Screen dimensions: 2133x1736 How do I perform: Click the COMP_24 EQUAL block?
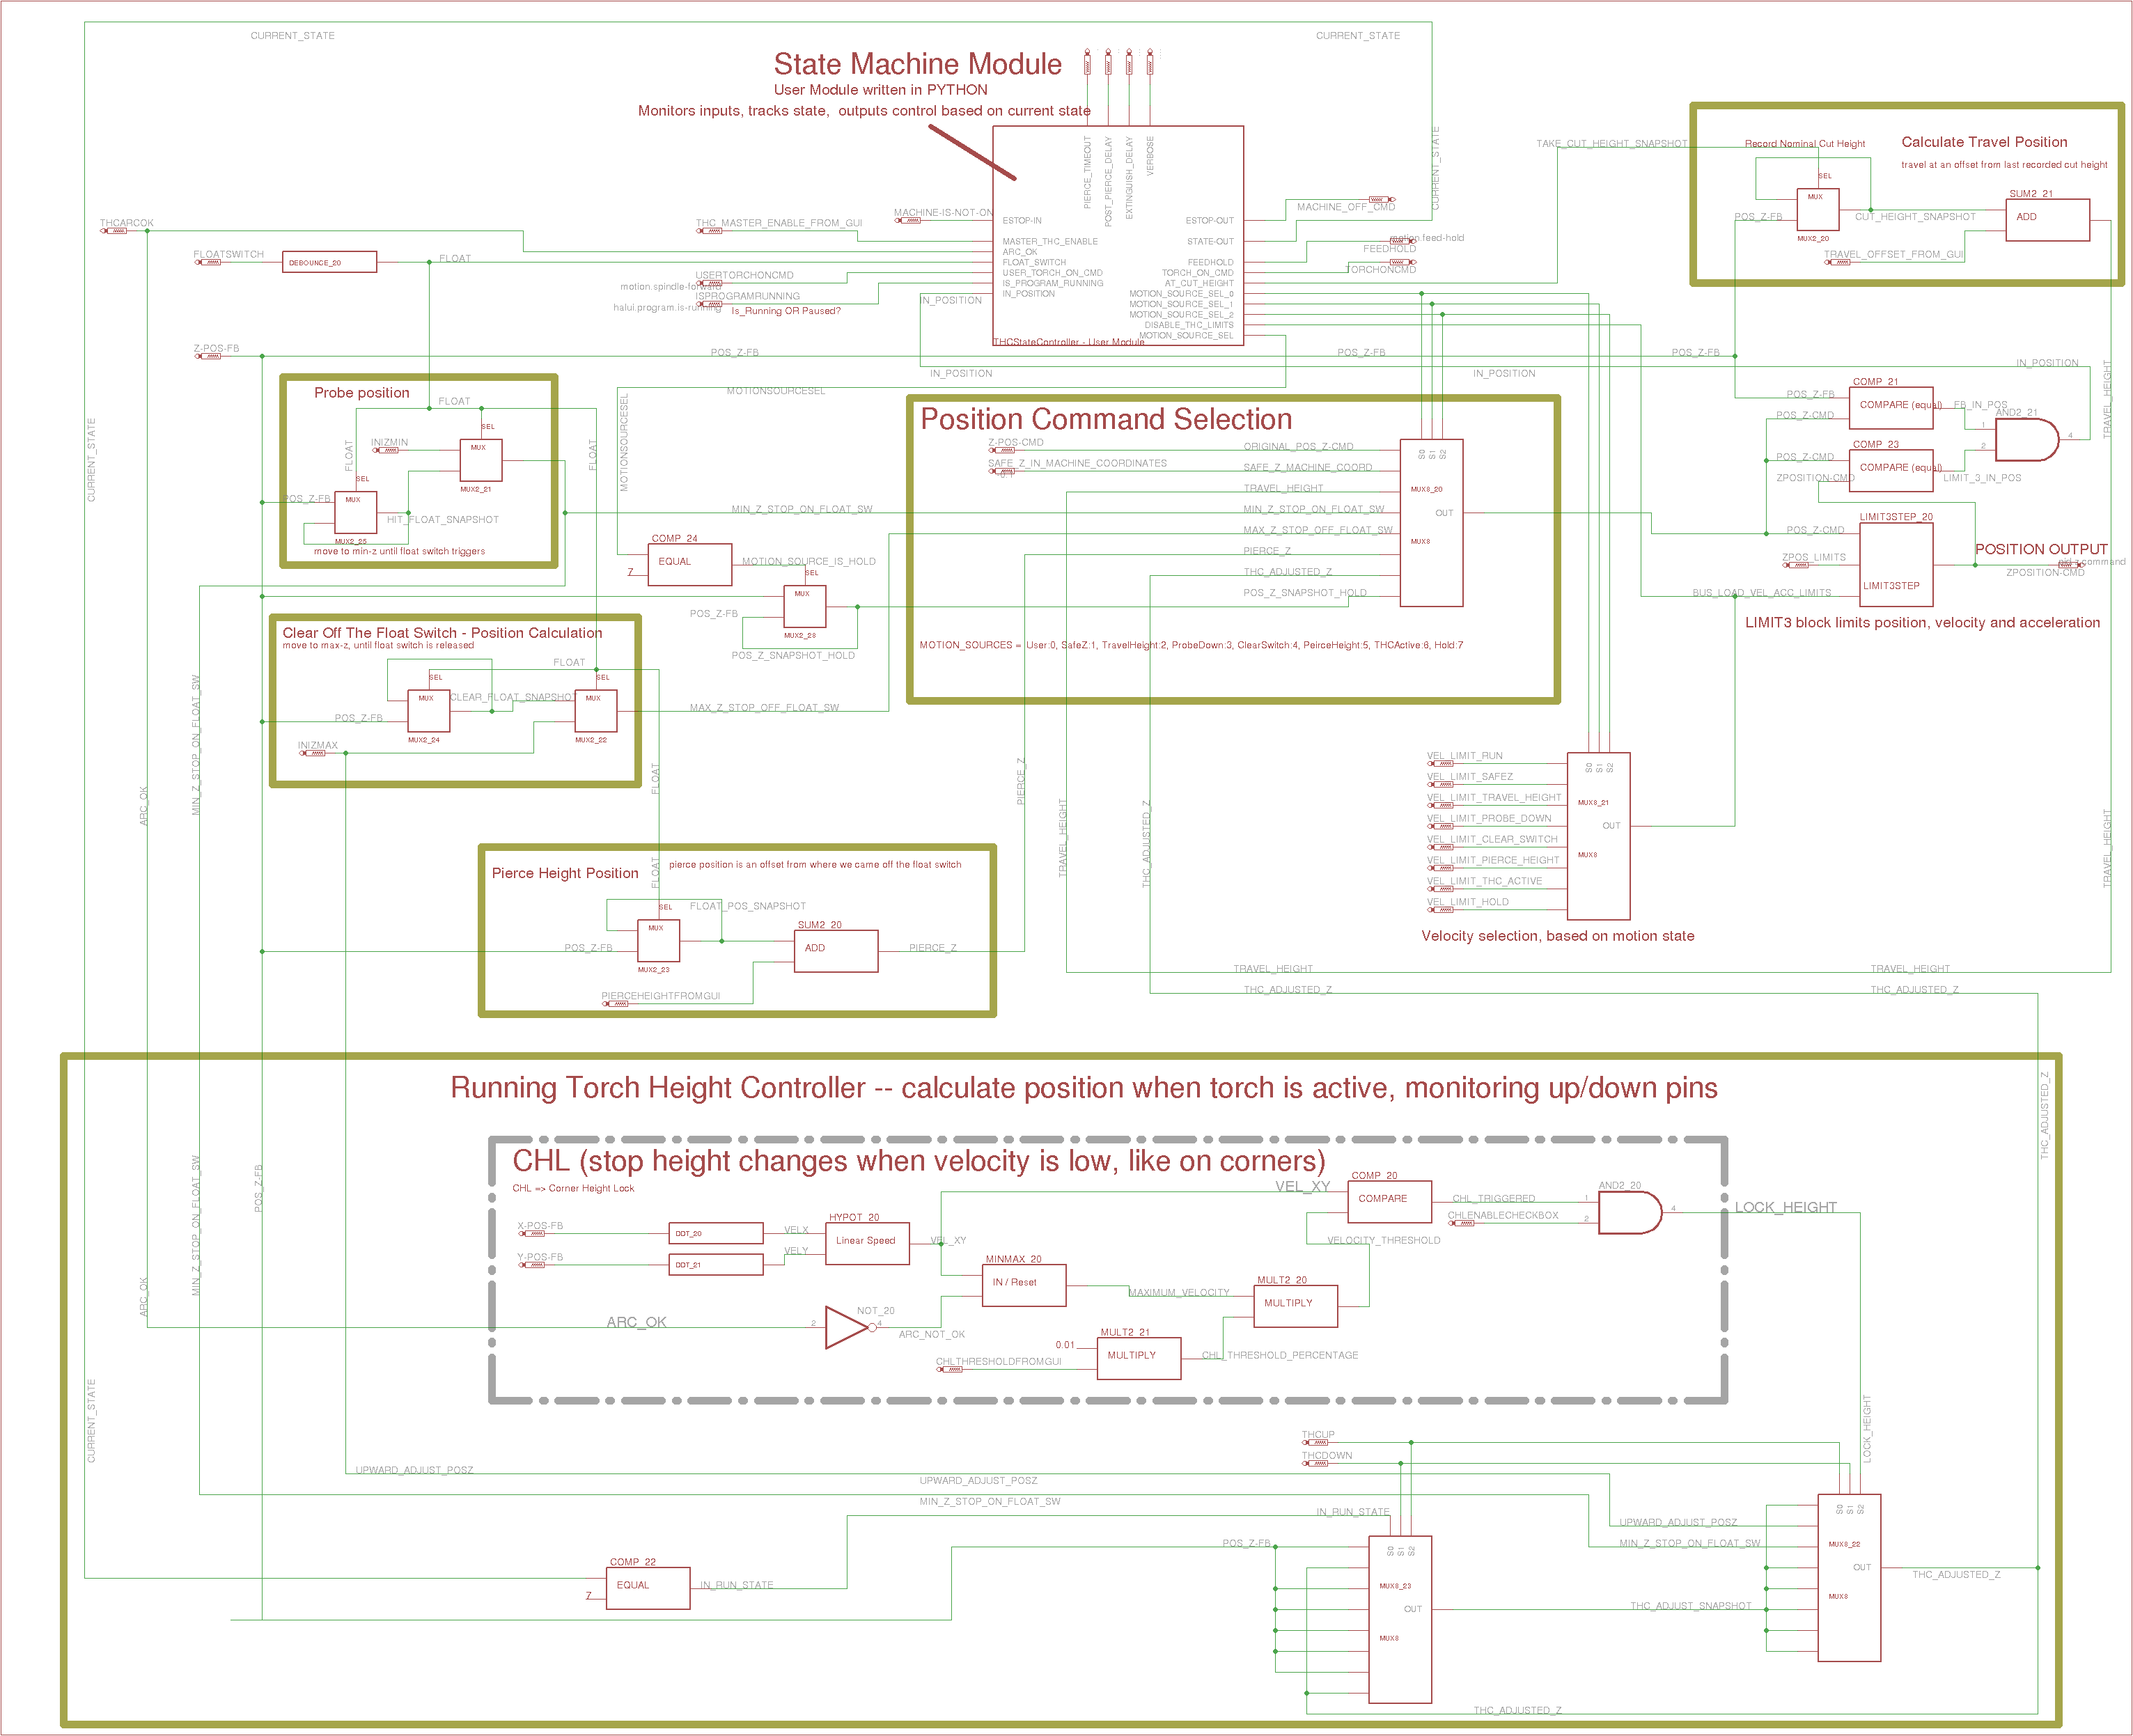(689, 565)
